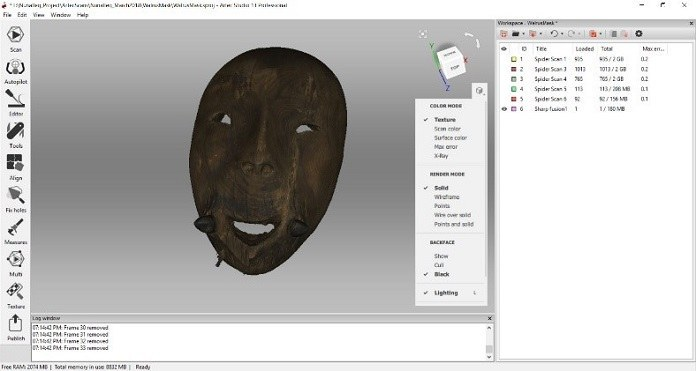The width and height of the screenshot is (696, 371).
Task: Close the Workspace panel
Action: tap(691, 23)
